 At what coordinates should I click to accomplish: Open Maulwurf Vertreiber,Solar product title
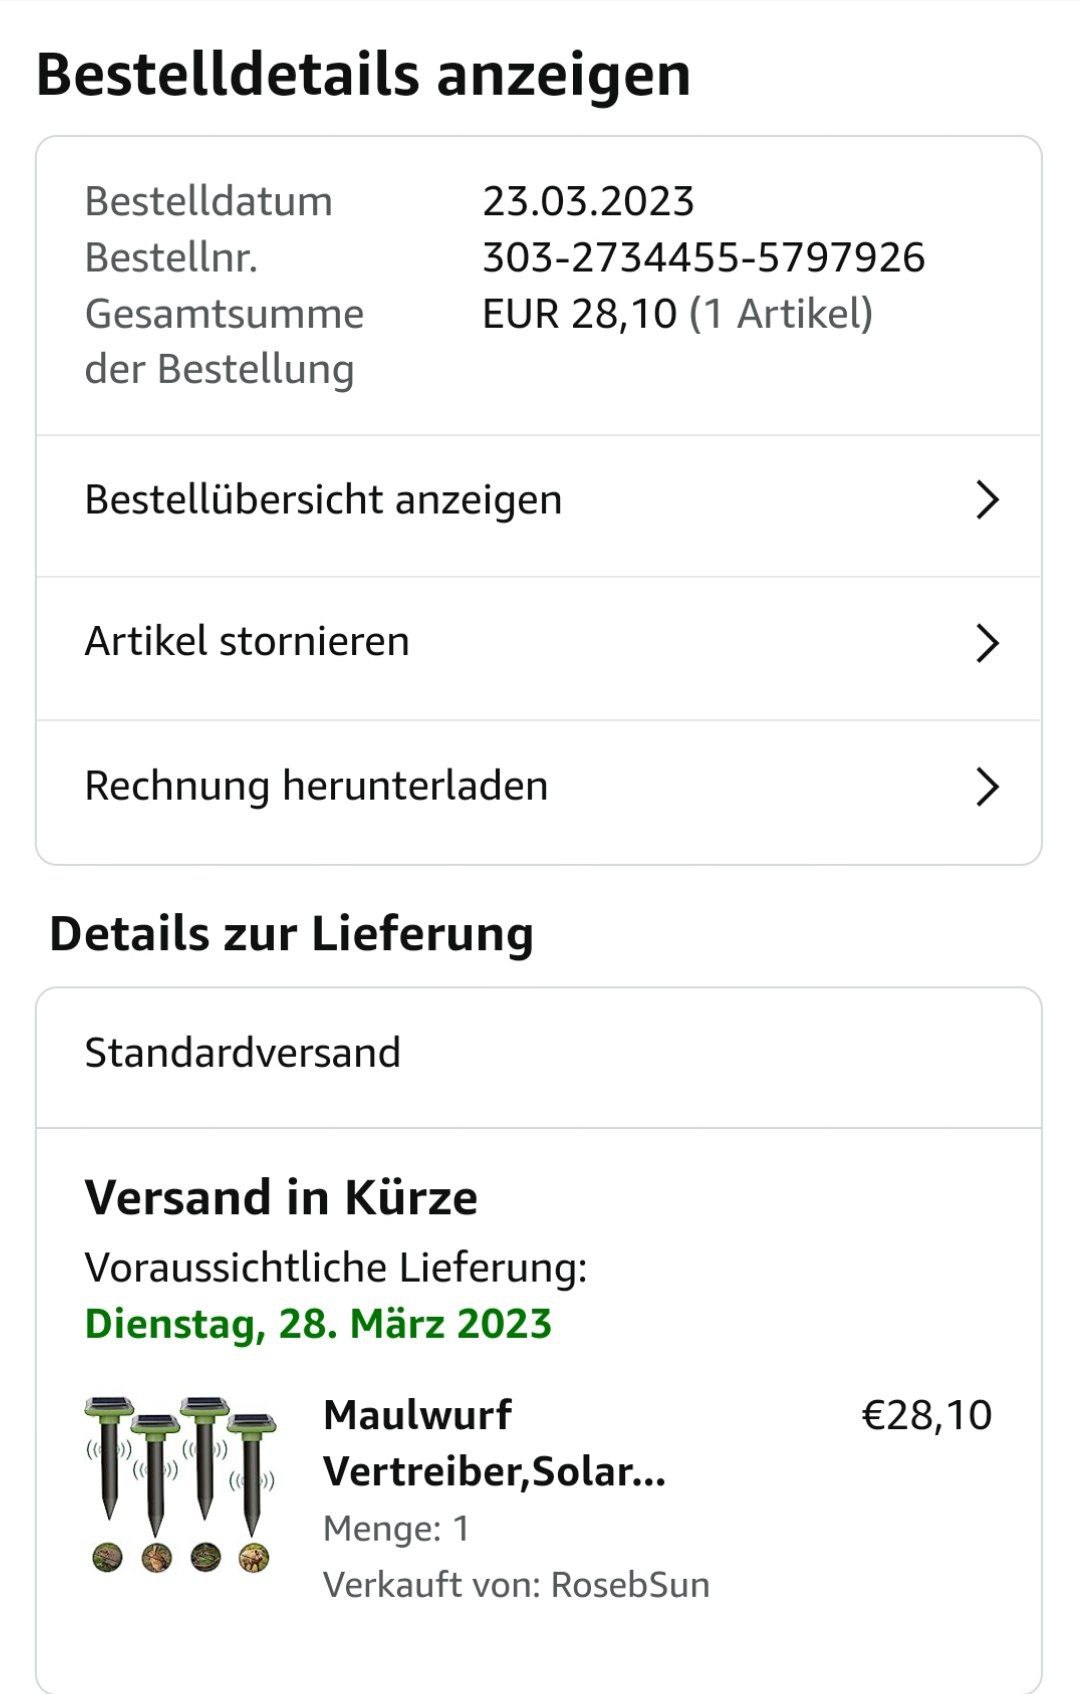click(x=494, y=1443)
